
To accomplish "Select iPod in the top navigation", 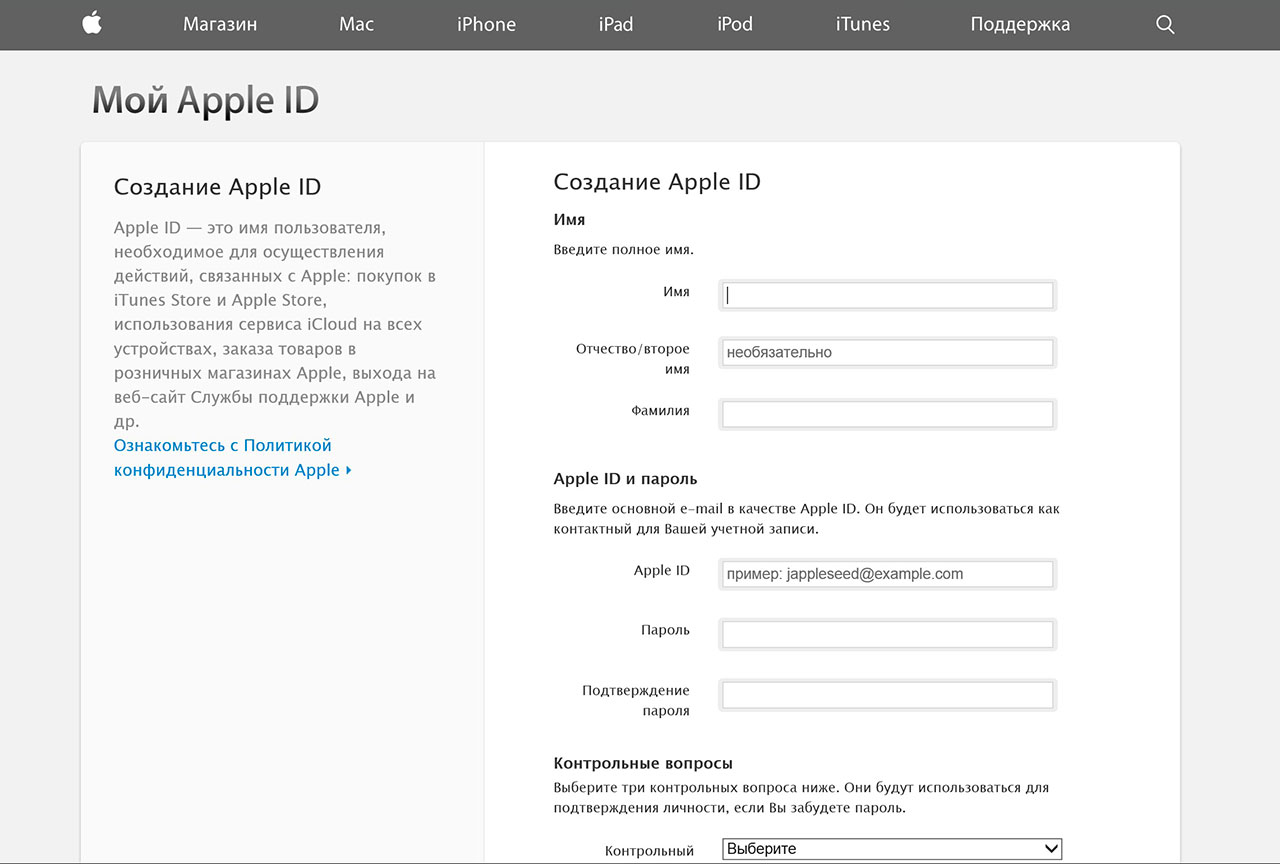I will pyautogui.click(x=735, y=25).
